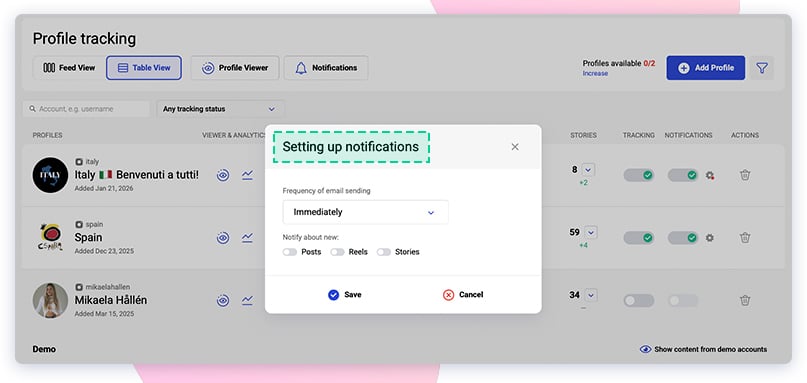The width and height of the screenshot is (807, 383).
Task: Expand Spain stories count chevron
Action: pos(591,233)
